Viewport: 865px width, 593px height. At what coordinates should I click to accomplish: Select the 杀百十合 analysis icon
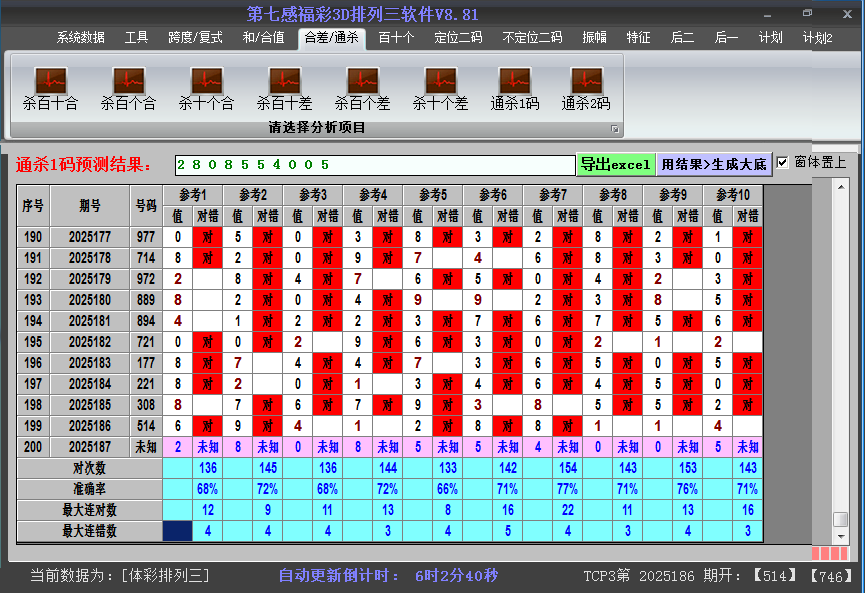(x=50, y=88)
